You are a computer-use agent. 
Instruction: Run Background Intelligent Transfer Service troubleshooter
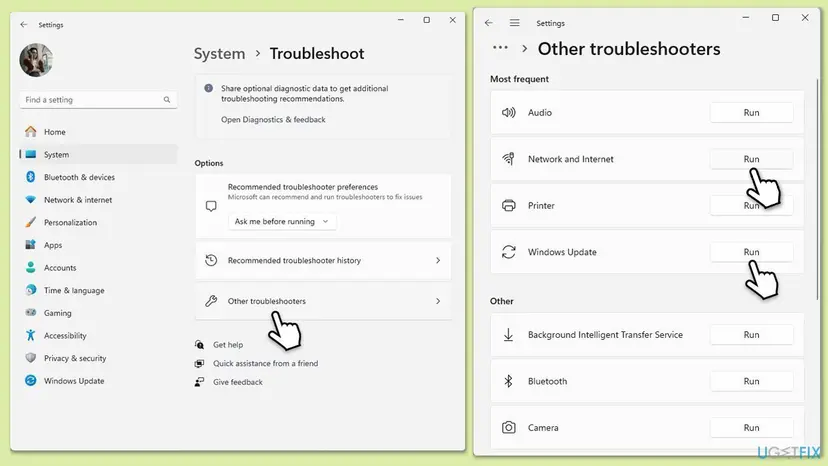click(x=751, y=335)
